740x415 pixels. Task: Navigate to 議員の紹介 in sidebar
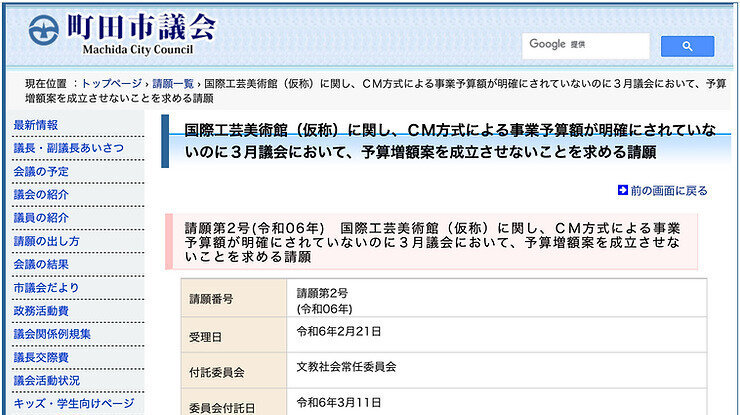42,217
